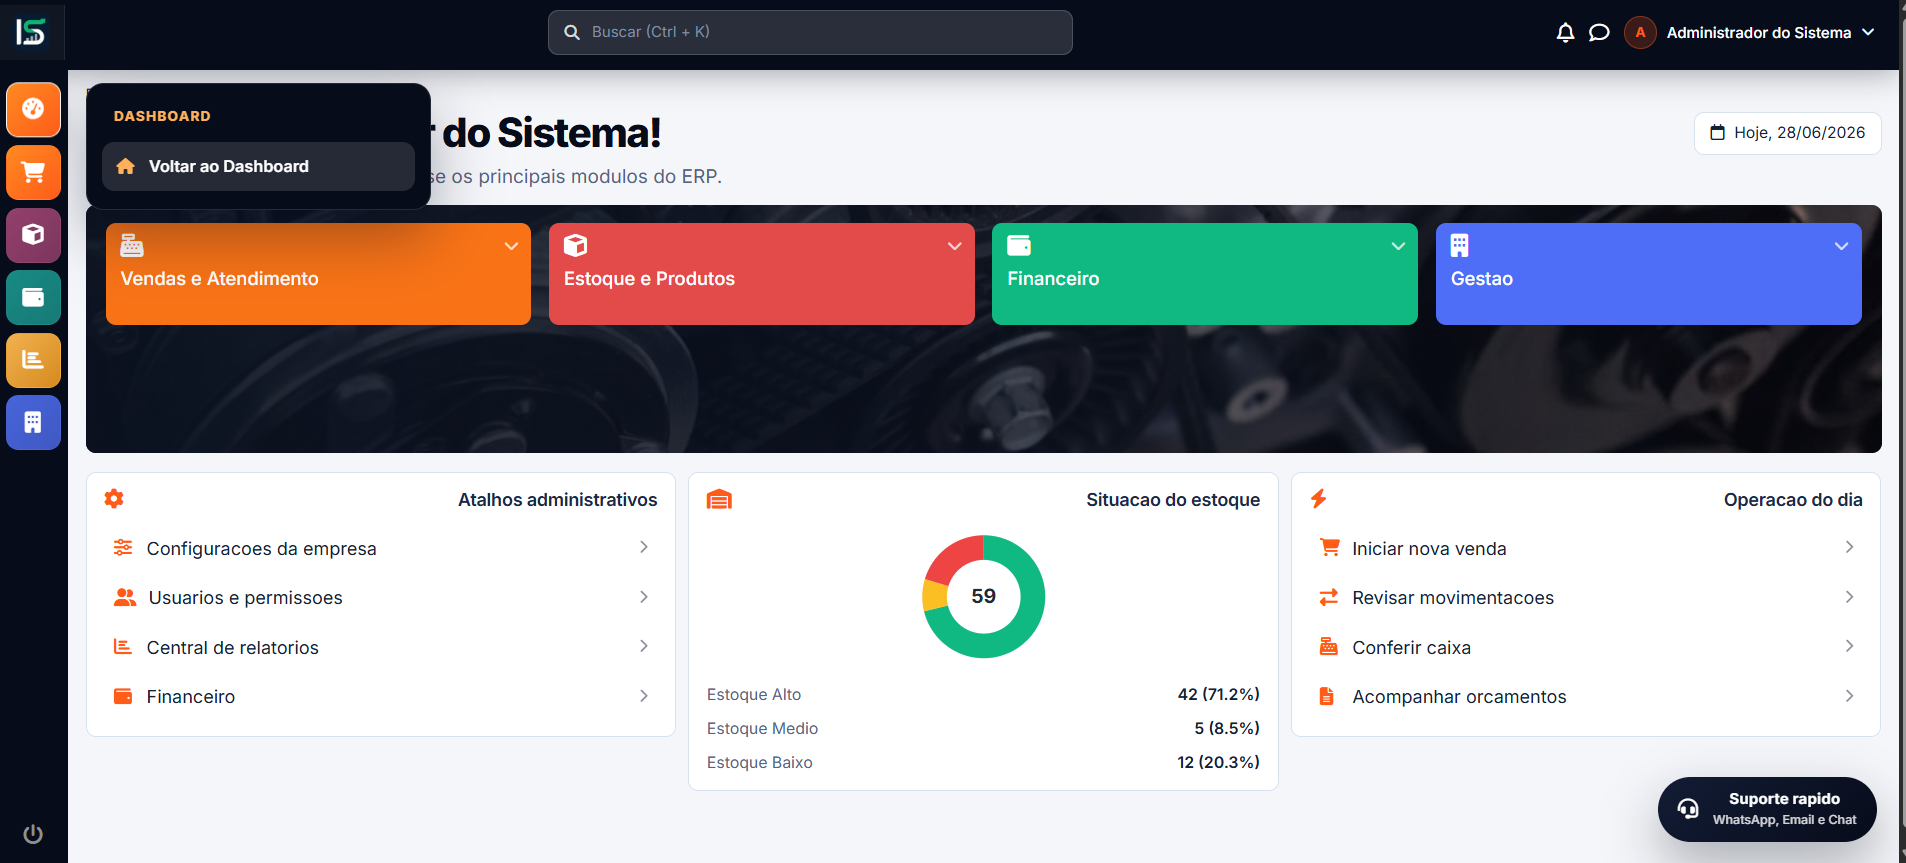Open the shopping cart sales sidebar icon

coord(33,172)
